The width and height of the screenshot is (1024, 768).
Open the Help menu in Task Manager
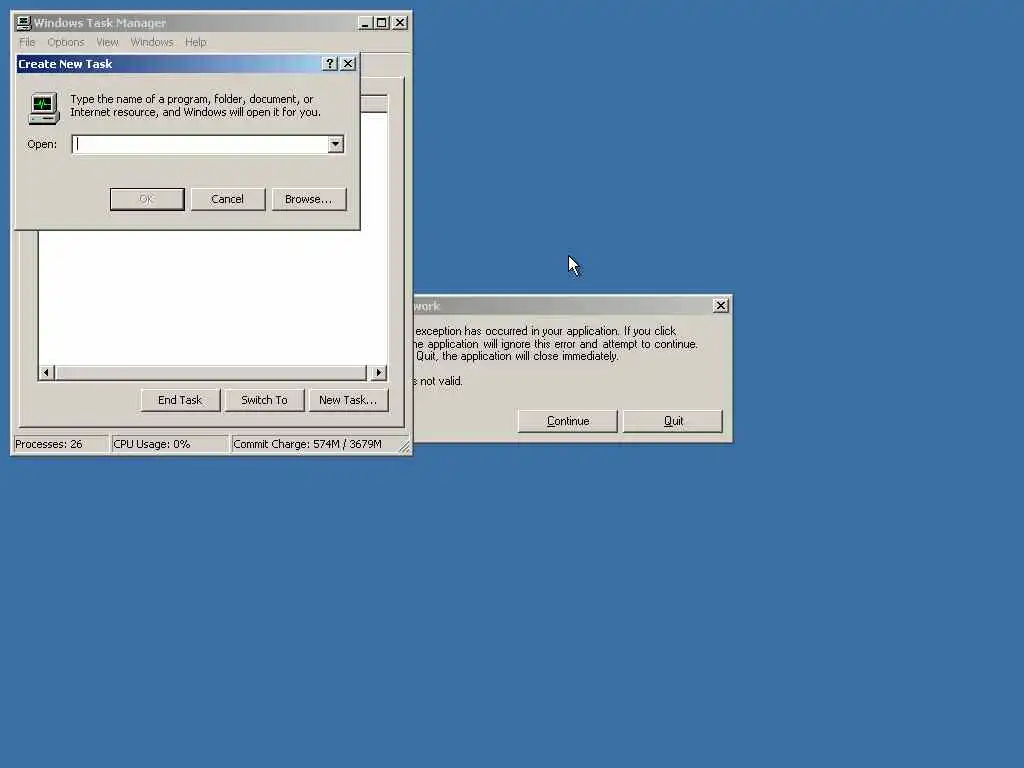click(x=195, y=42)
